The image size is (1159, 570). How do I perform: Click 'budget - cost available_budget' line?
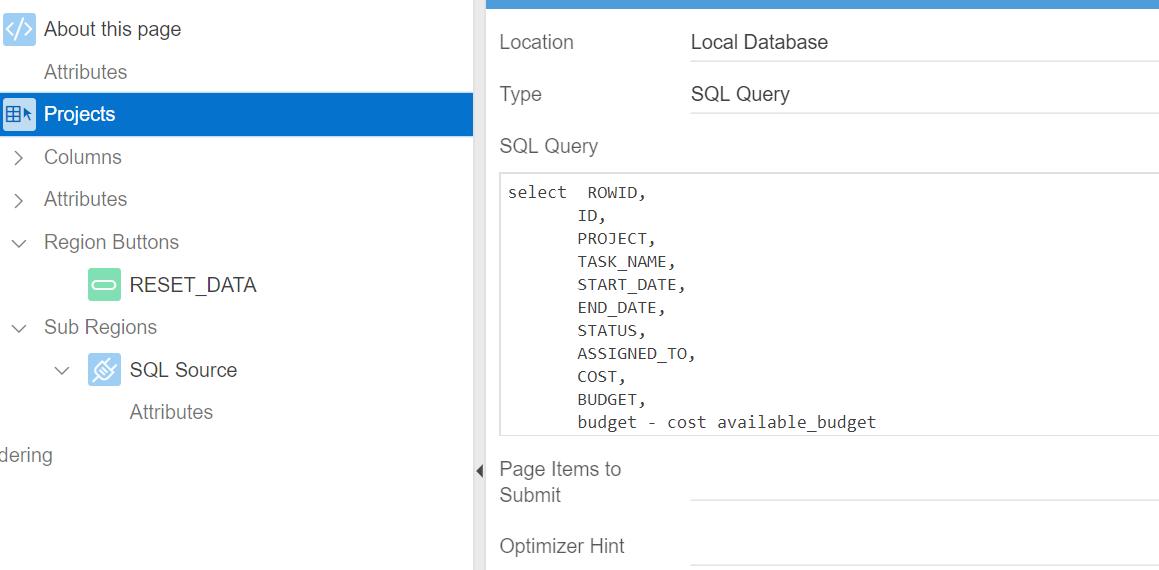(727, 423)
